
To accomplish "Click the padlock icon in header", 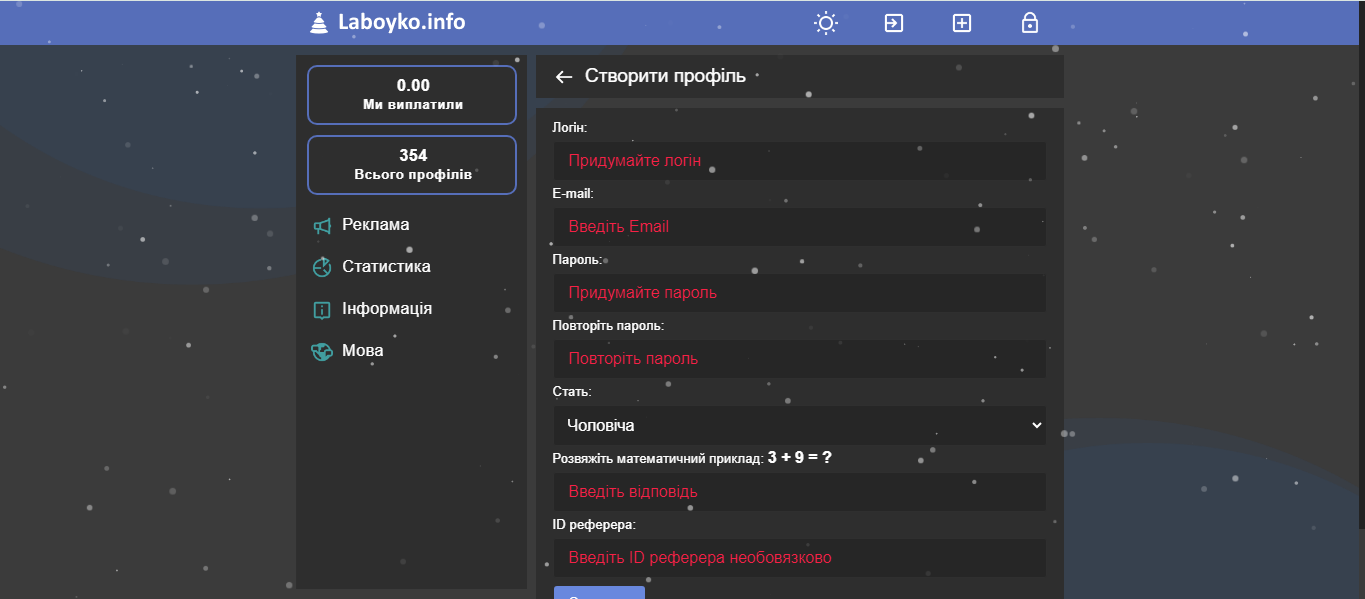I will tap(1030, 23).
